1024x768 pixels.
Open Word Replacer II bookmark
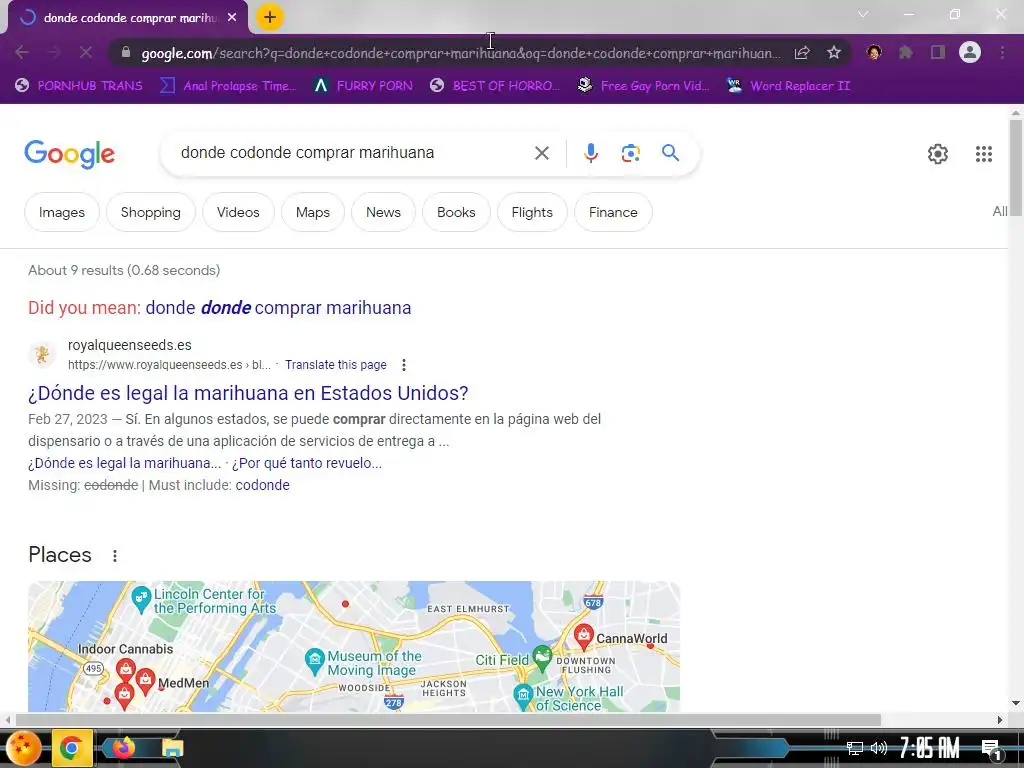[788, 86]
